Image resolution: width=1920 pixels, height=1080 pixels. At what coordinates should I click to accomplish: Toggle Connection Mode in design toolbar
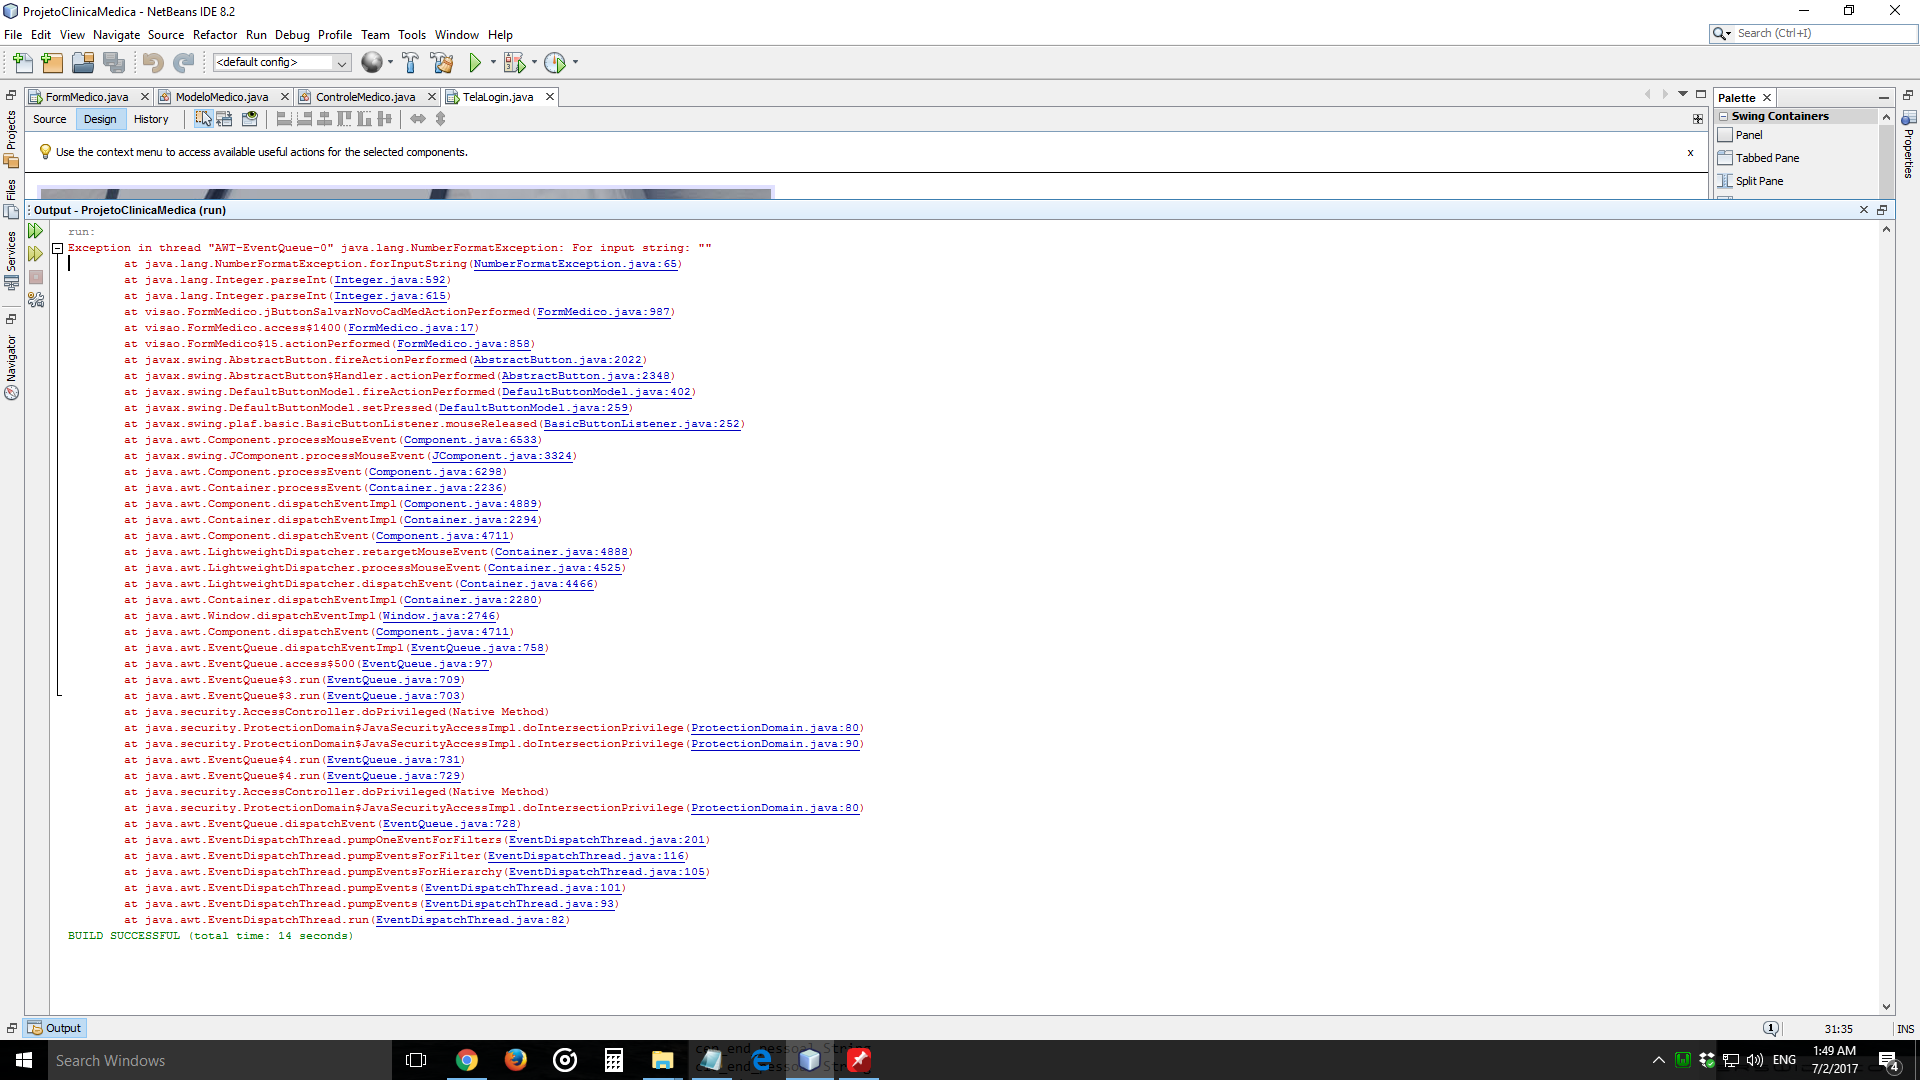[x=225, y=119]
